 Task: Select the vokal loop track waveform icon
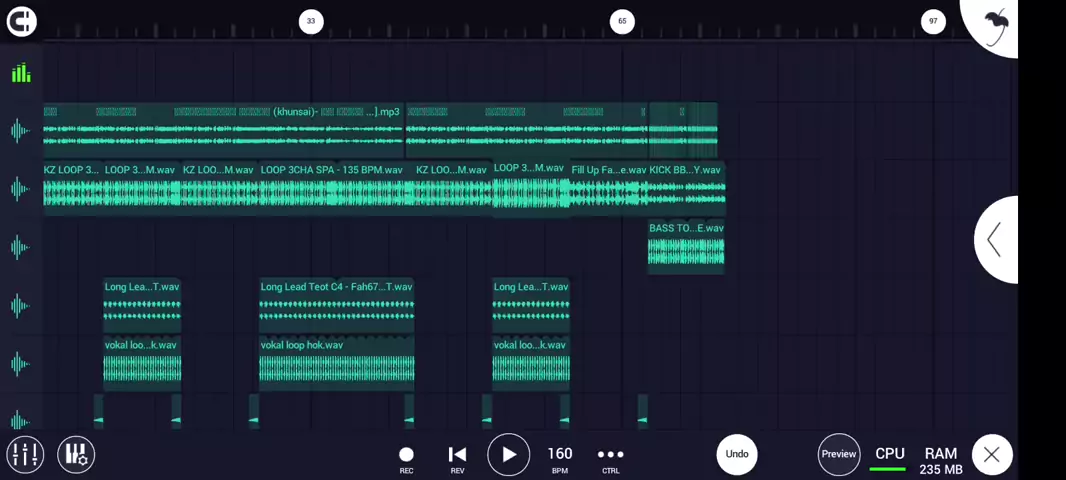(x=21, y=364)
